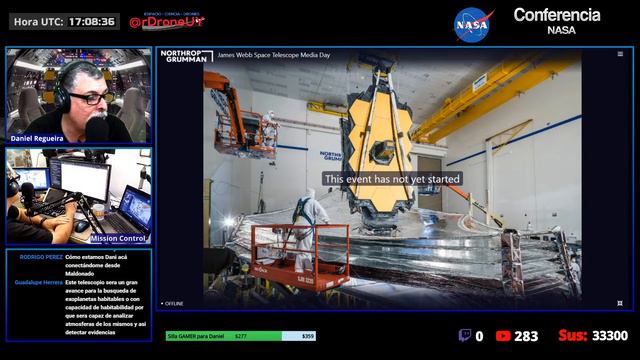
Task: Click the YouTube viewer count icon
Action: pyautogui.click(x=503, y=336)
